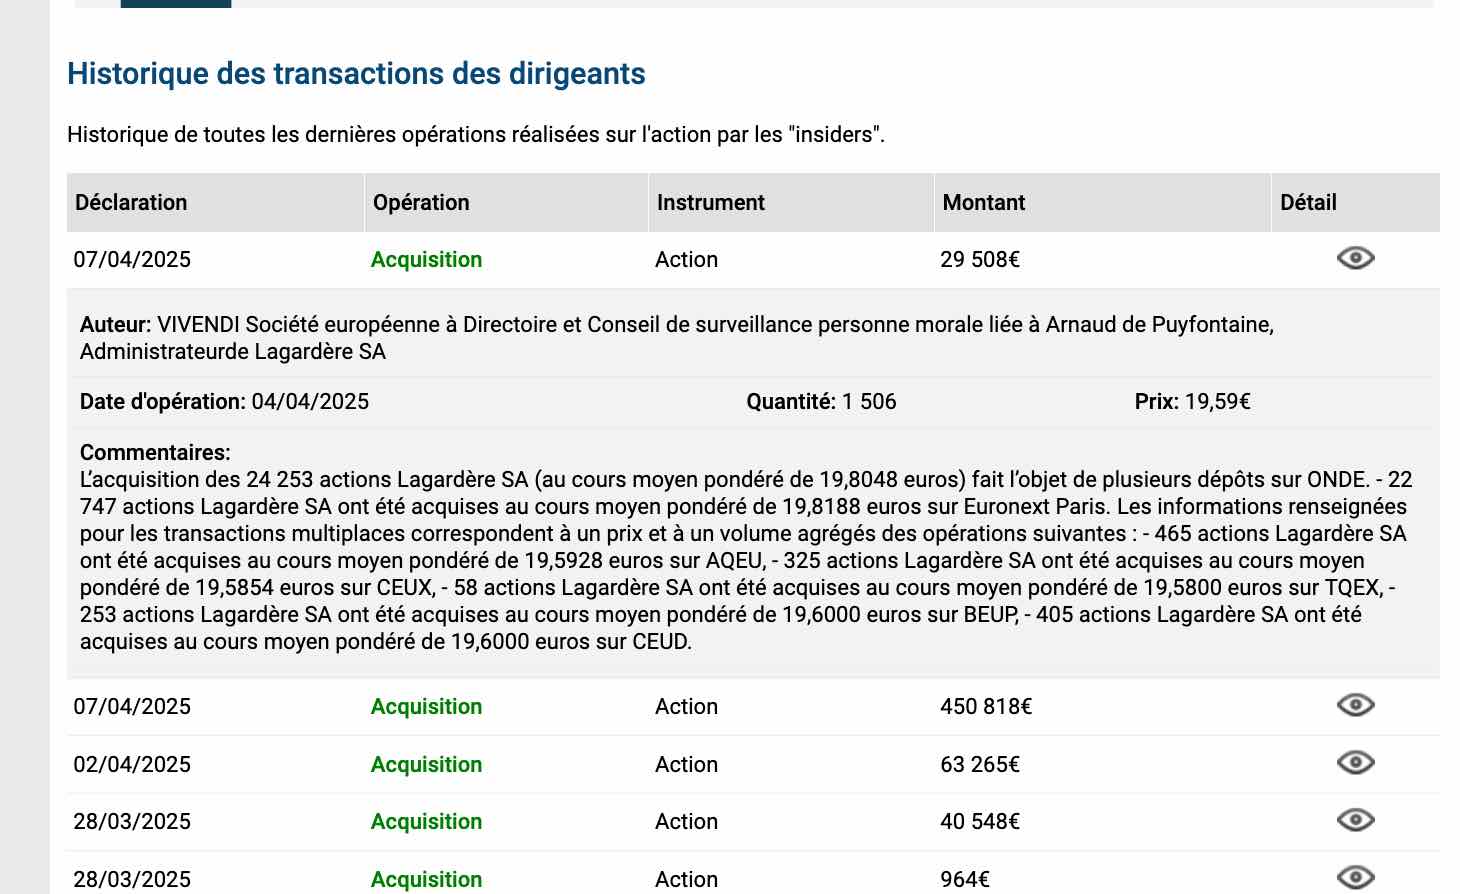This screenshot has height=894, width=1460.
Task: Click the Date d'opération 04/04/2025 value
Action: 310,401
